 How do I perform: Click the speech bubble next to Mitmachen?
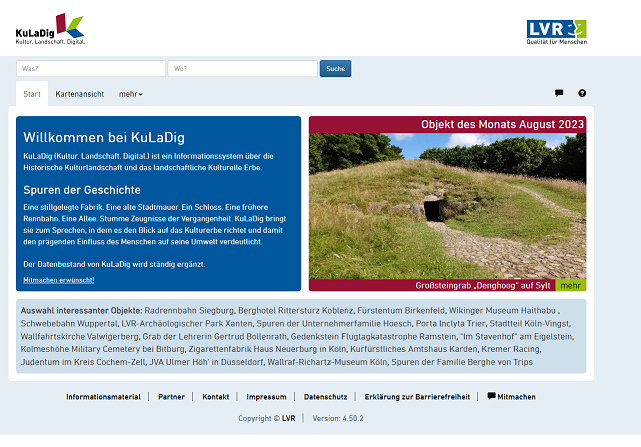click(x=491, y=396)
